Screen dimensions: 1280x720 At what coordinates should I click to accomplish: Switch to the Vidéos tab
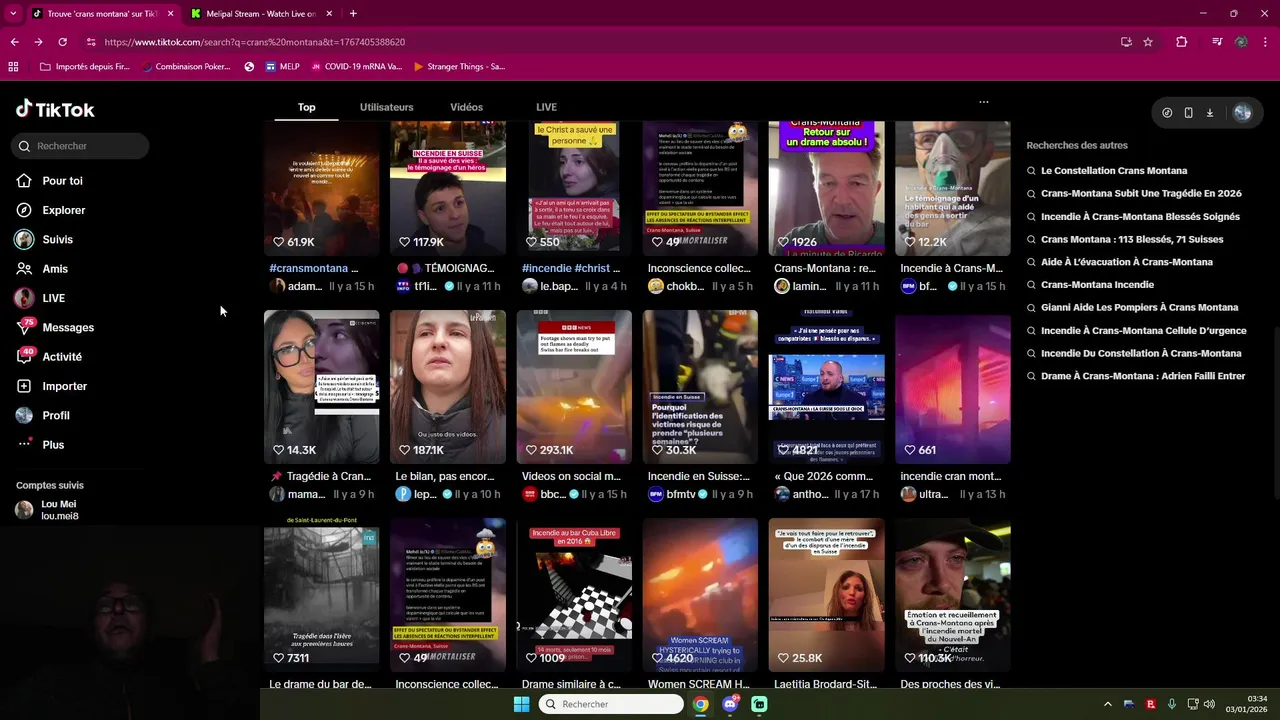click(466, 107)
